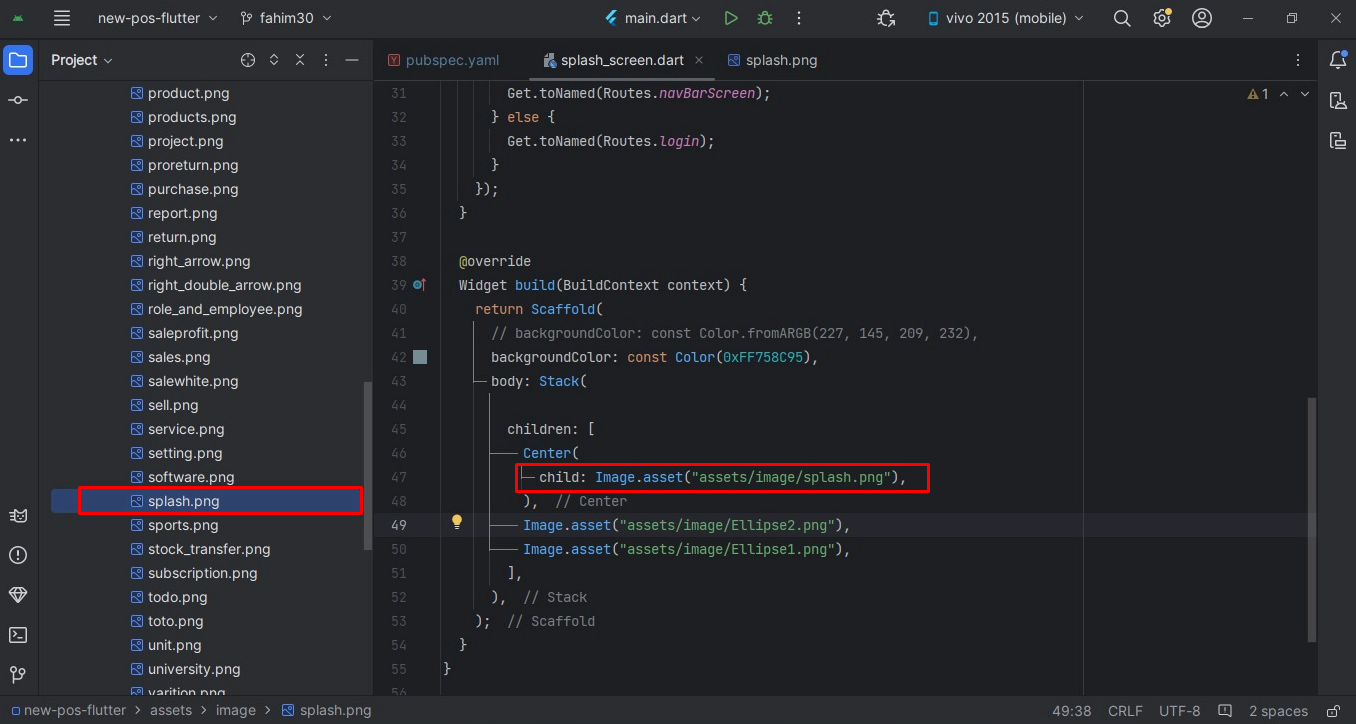Click the Search Everywhere magnifier
Viewport: 1356px width, 724px height.
[x=1122, y=18]
